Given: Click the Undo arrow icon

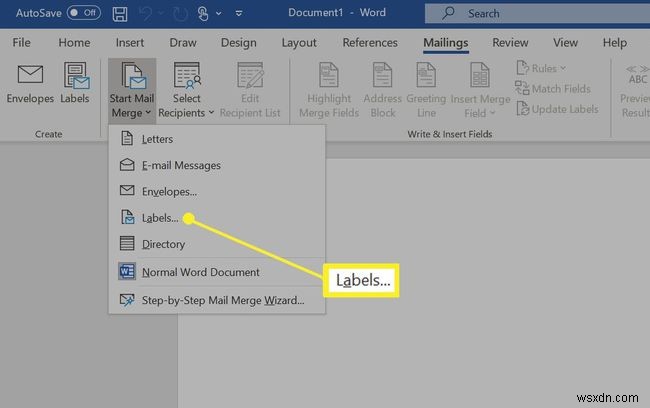Looking at the screenshot, I should [x=146, y=14].
